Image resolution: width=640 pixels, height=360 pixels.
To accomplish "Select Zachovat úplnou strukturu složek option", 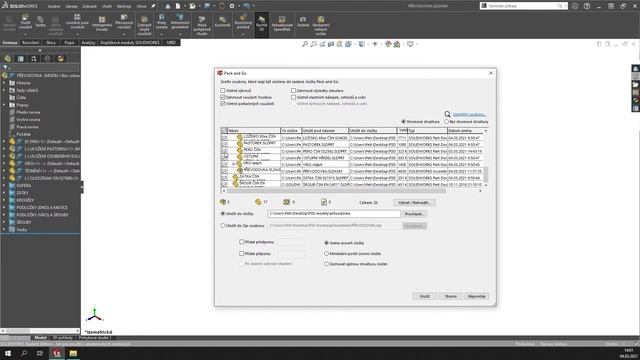I will coord(327,264).
